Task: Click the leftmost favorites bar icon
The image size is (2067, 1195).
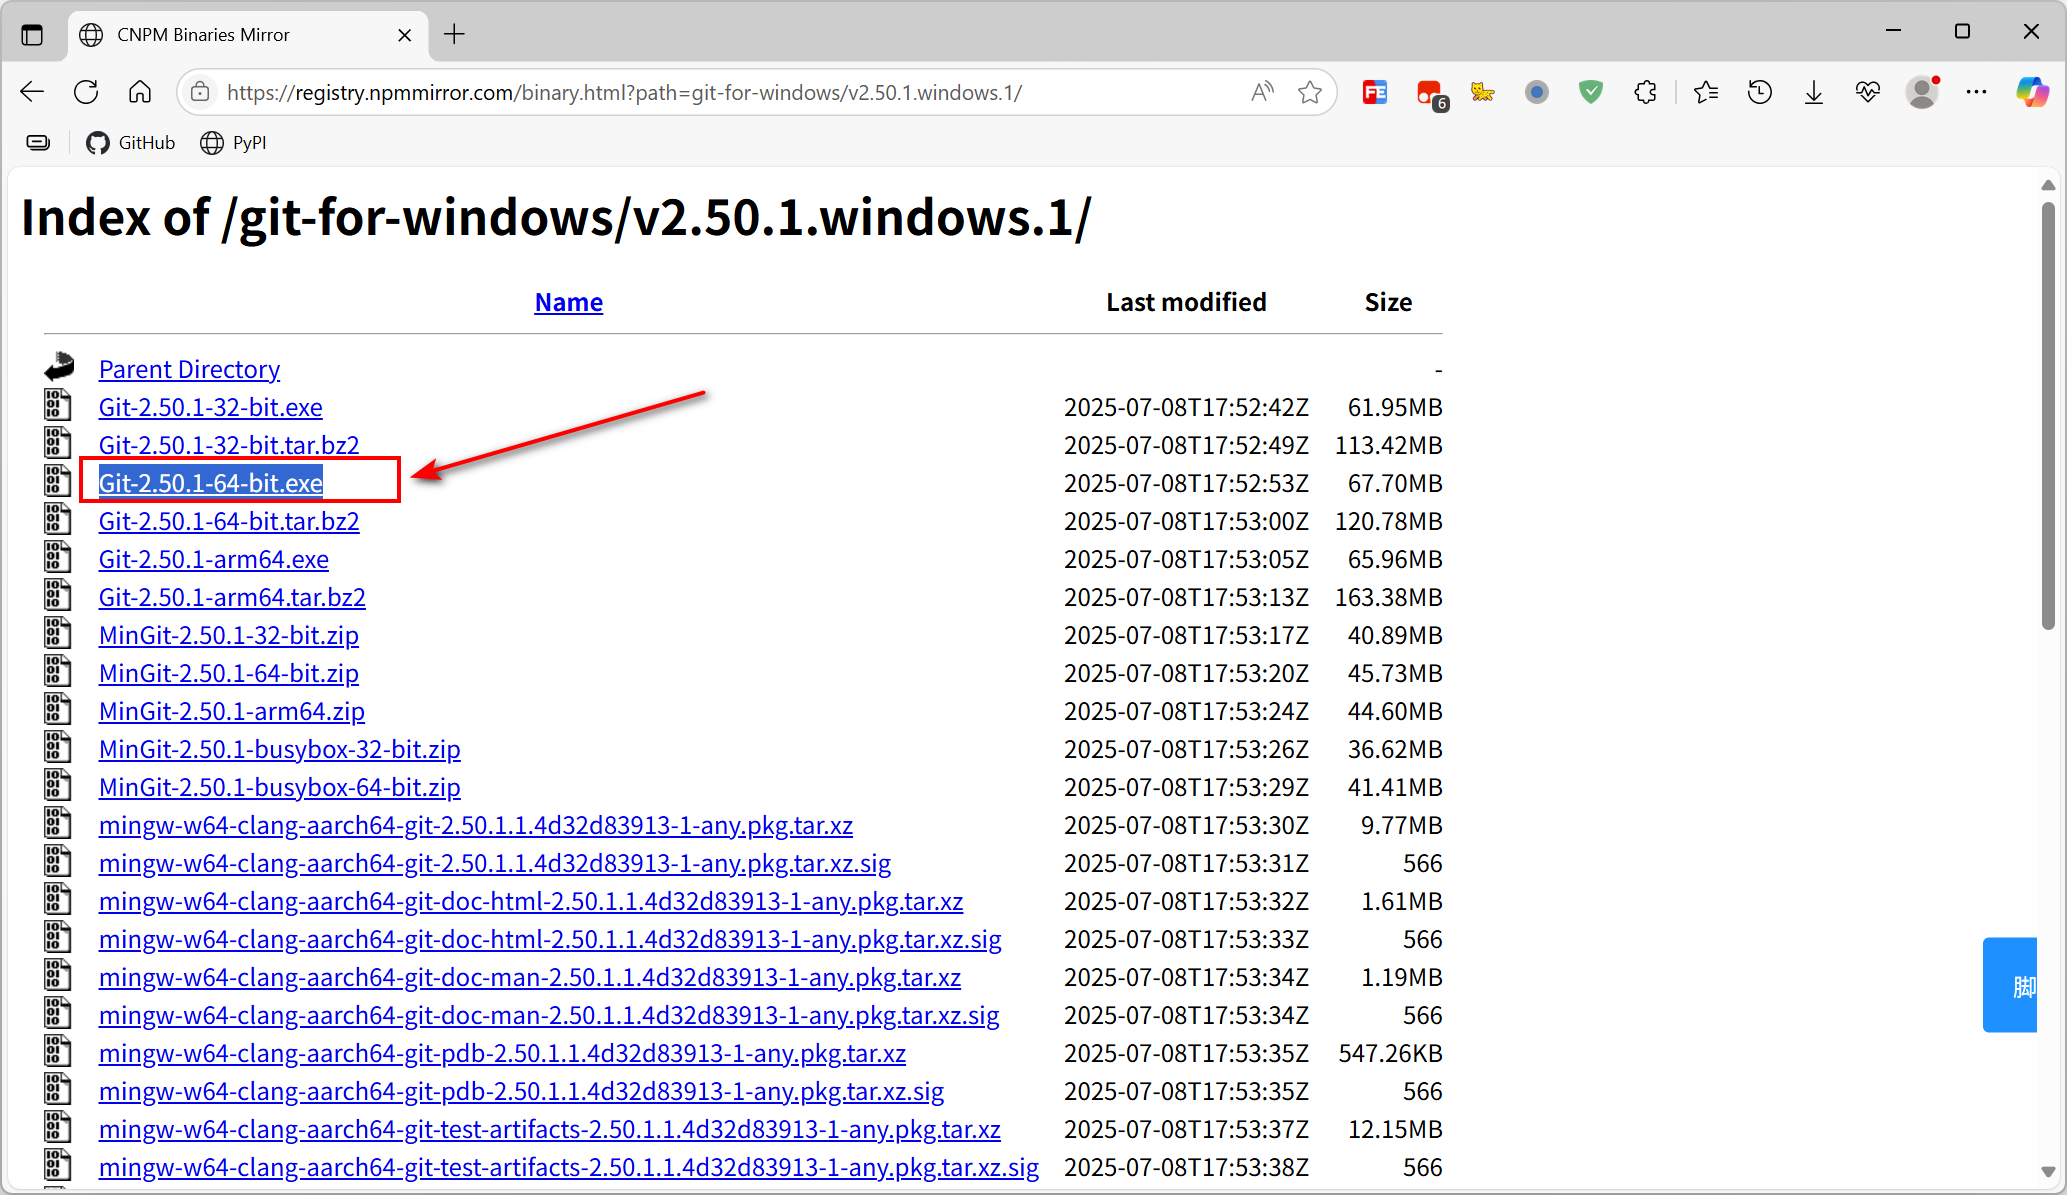Action: (x=38, y=143)
